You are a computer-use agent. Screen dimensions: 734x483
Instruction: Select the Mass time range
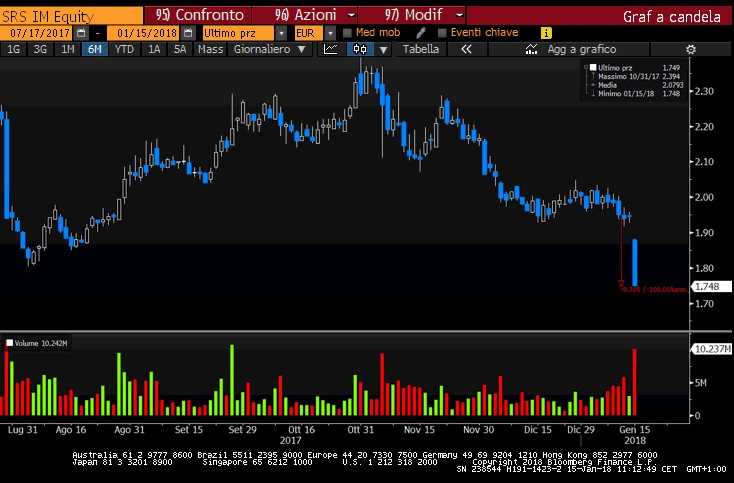210,49
